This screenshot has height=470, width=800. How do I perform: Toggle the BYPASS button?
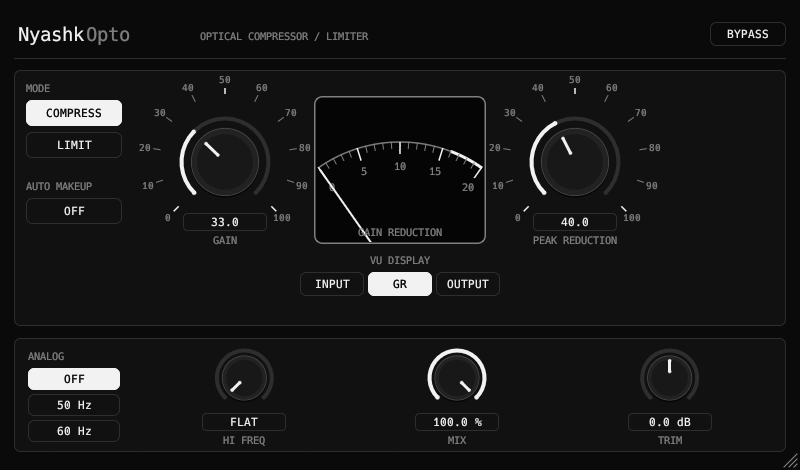click(x=747, y=34)
